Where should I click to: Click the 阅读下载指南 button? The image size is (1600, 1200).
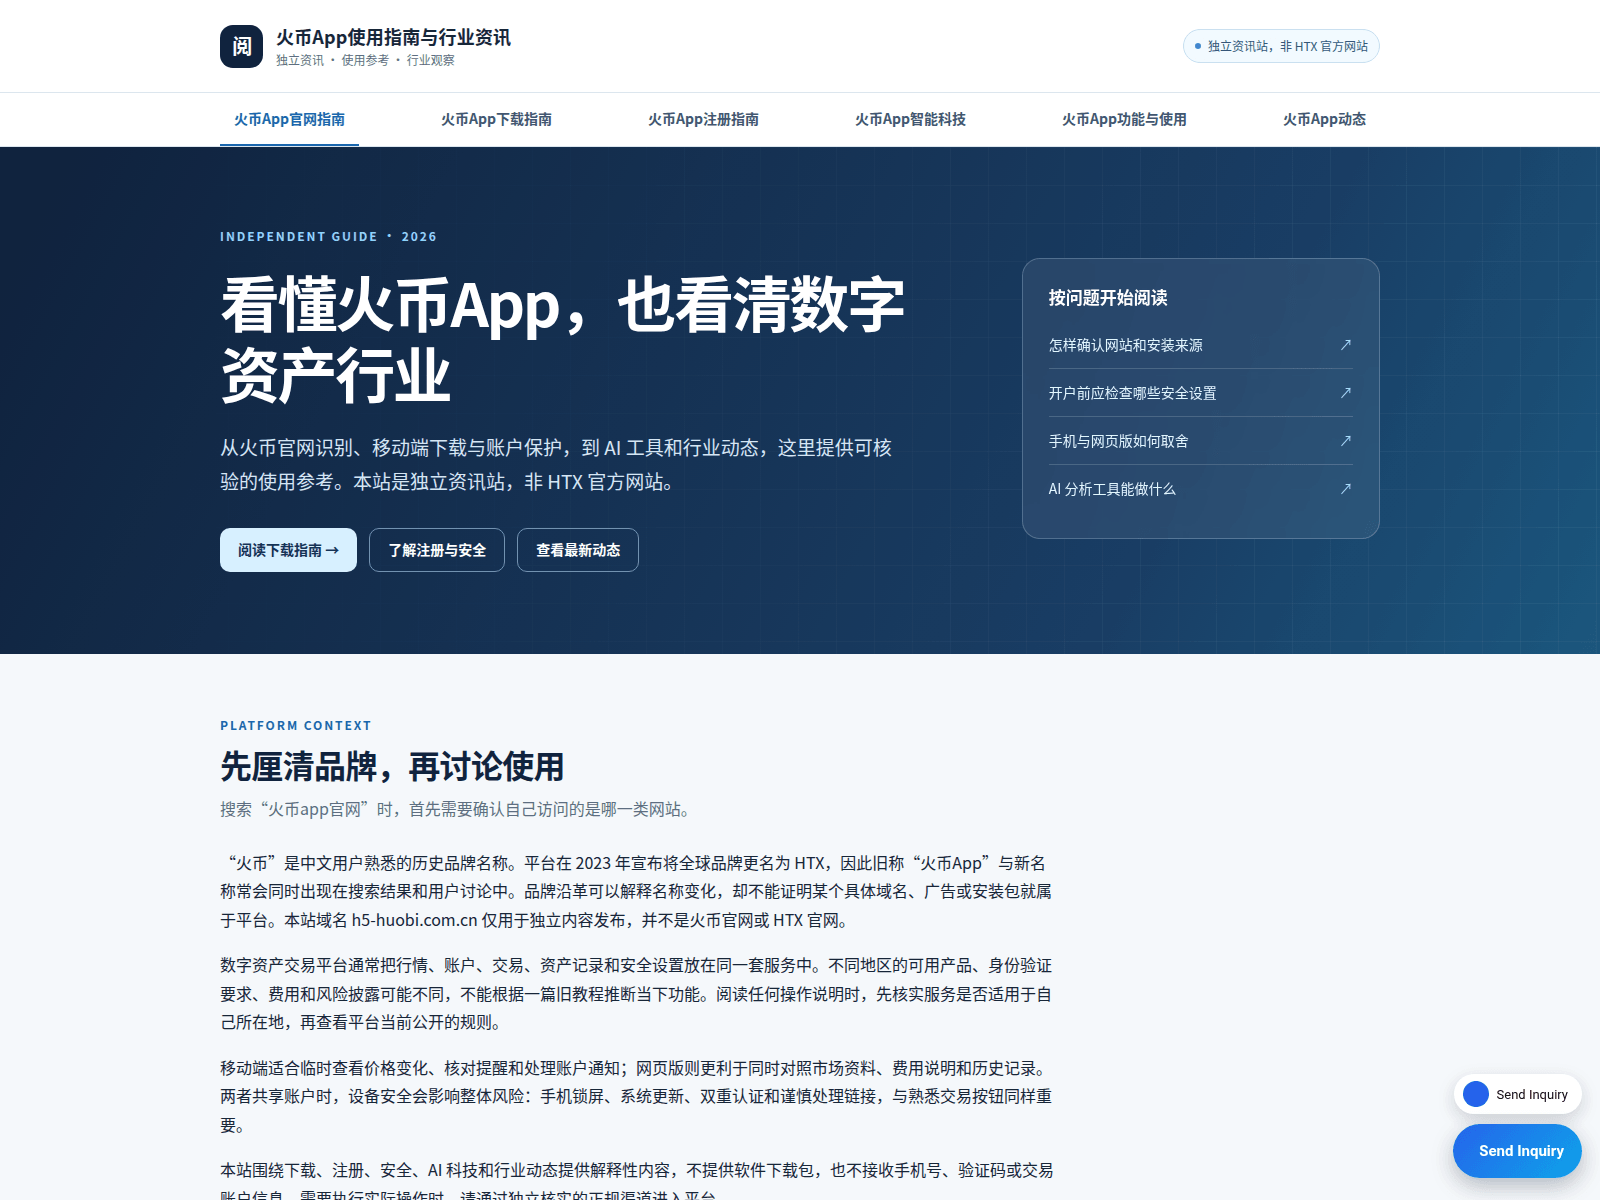pyautogui.click(x=288, y=550)
